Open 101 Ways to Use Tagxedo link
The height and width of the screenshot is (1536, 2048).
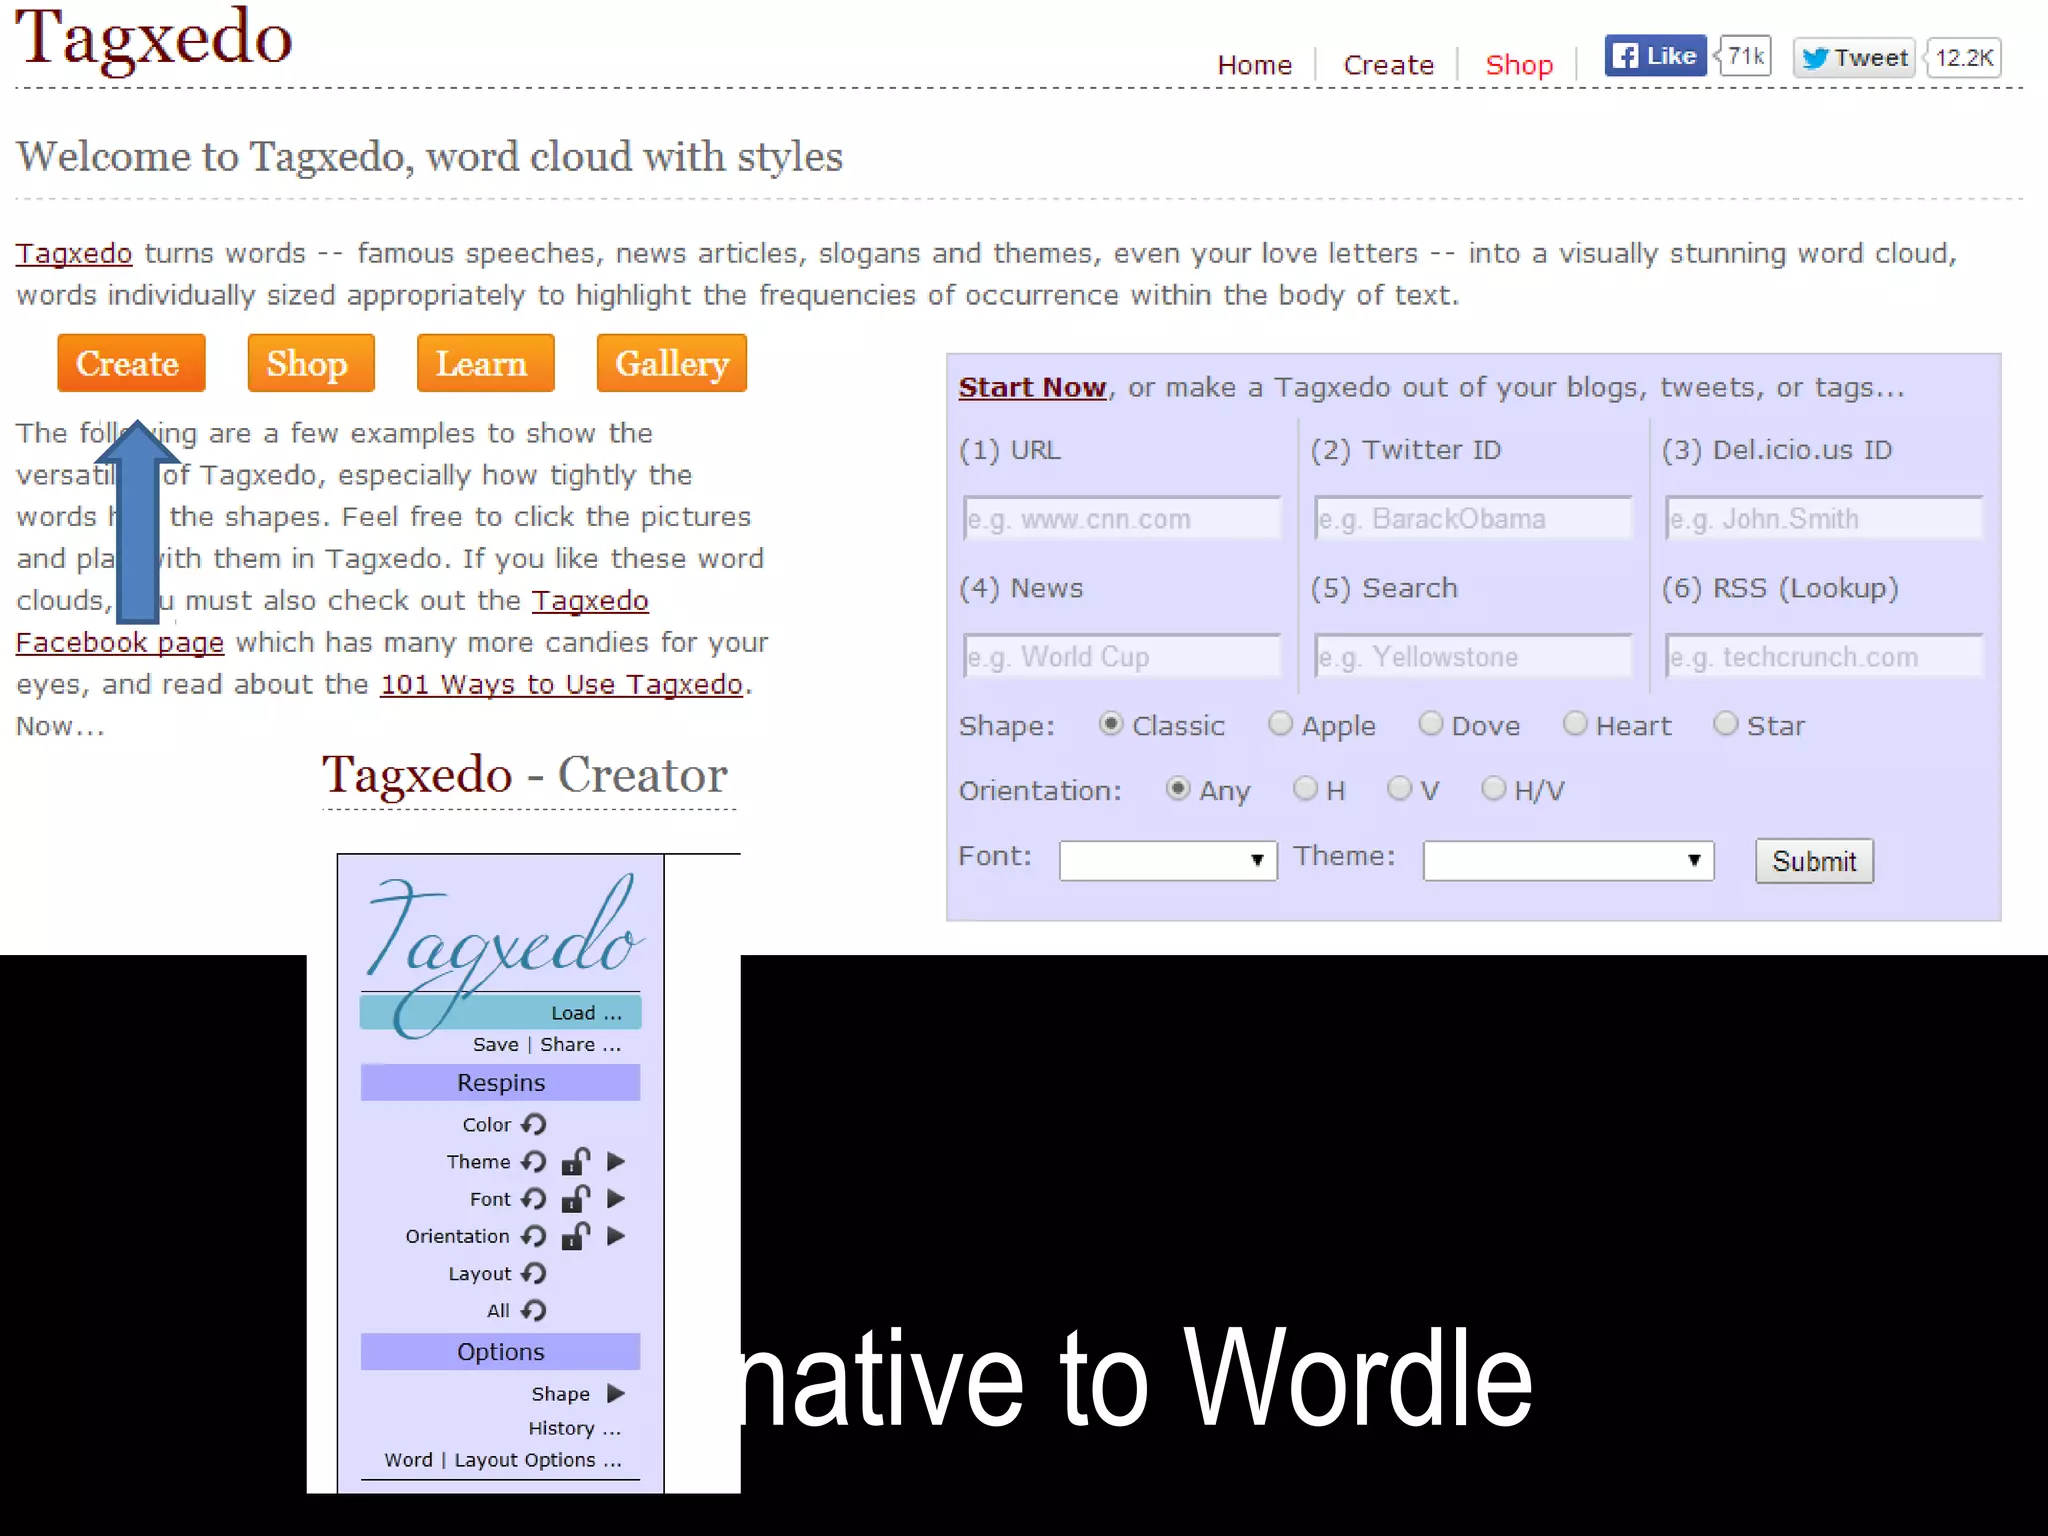tap(561, 684)
